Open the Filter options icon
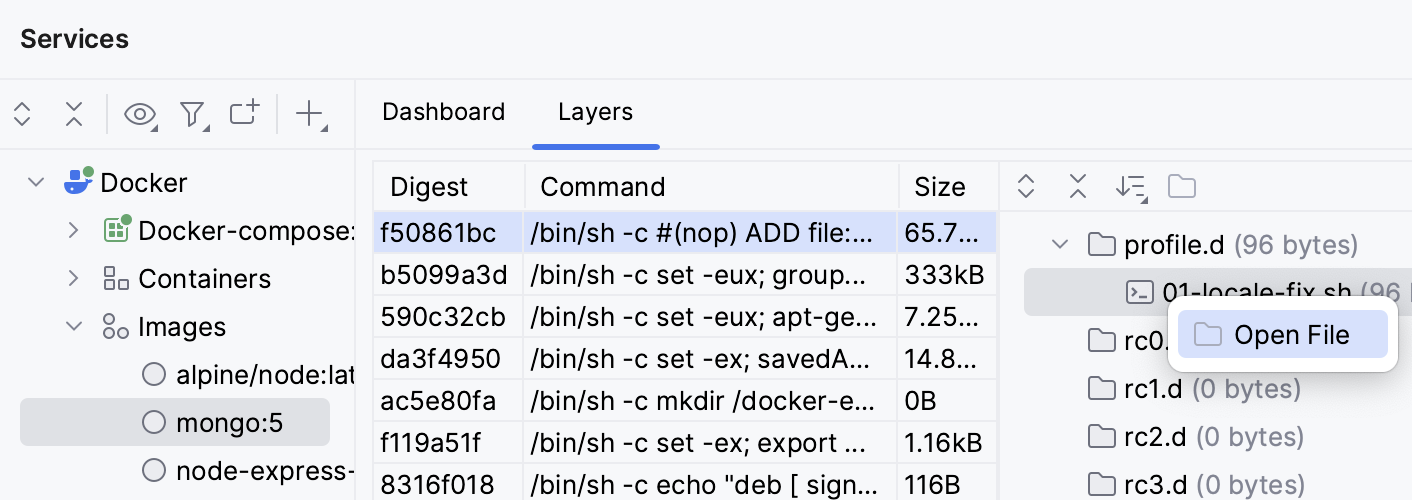The height and width of the screenshot is (500, 1412). pos(192,114)
